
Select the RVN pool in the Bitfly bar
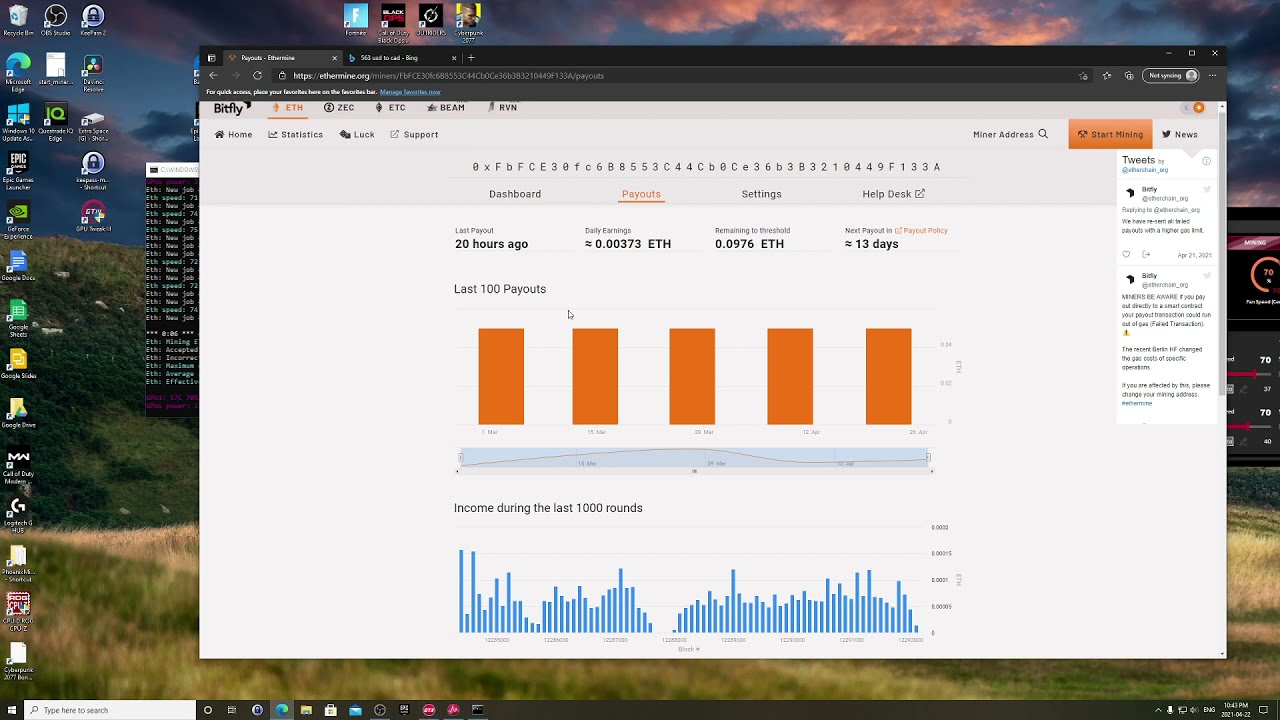(502, 107)
